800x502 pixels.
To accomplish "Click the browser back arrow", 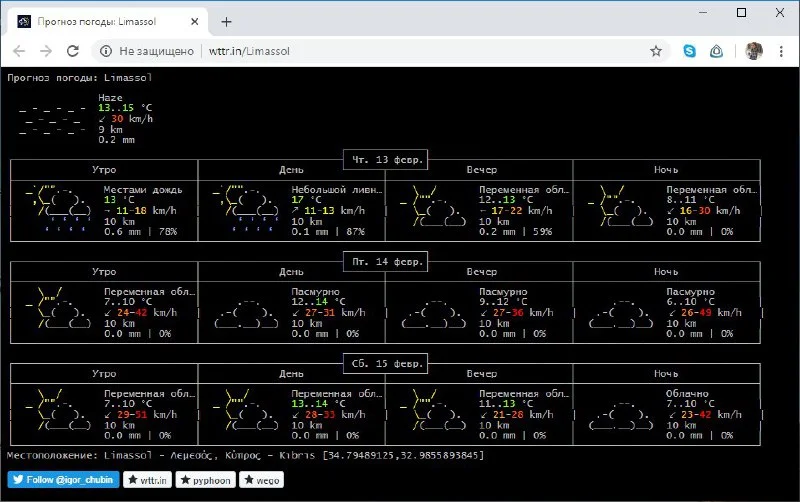I will pos(19,51).
